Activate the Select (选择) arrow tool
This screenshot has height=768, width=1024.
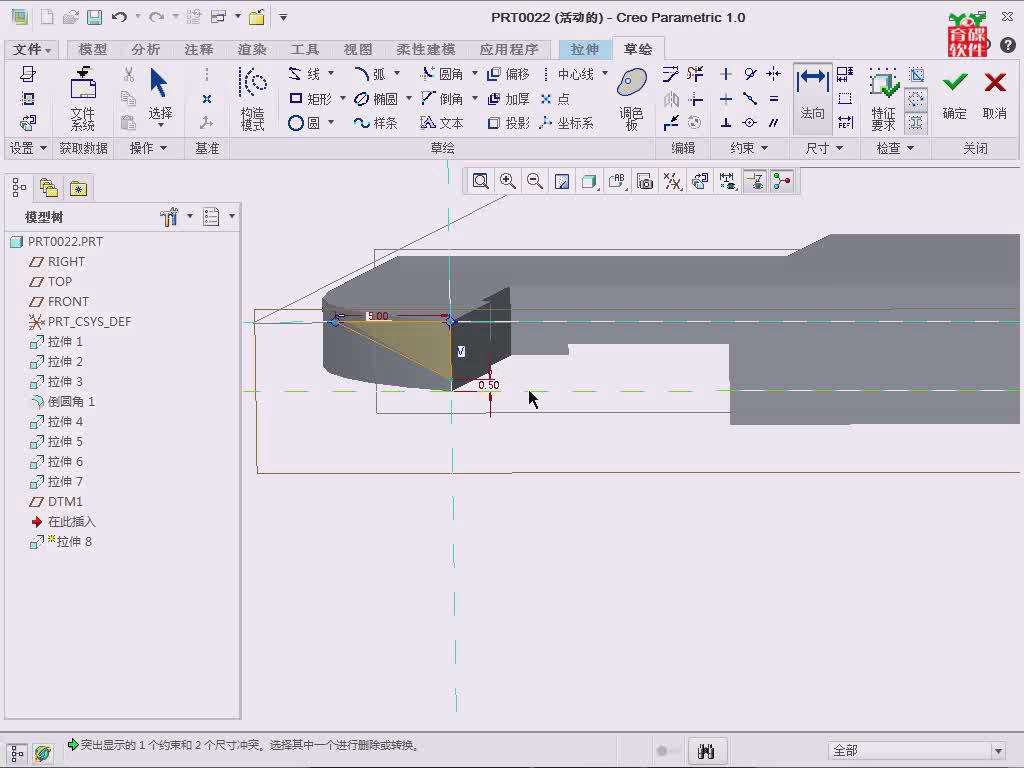pyautogui.click(x=159, y=95)
